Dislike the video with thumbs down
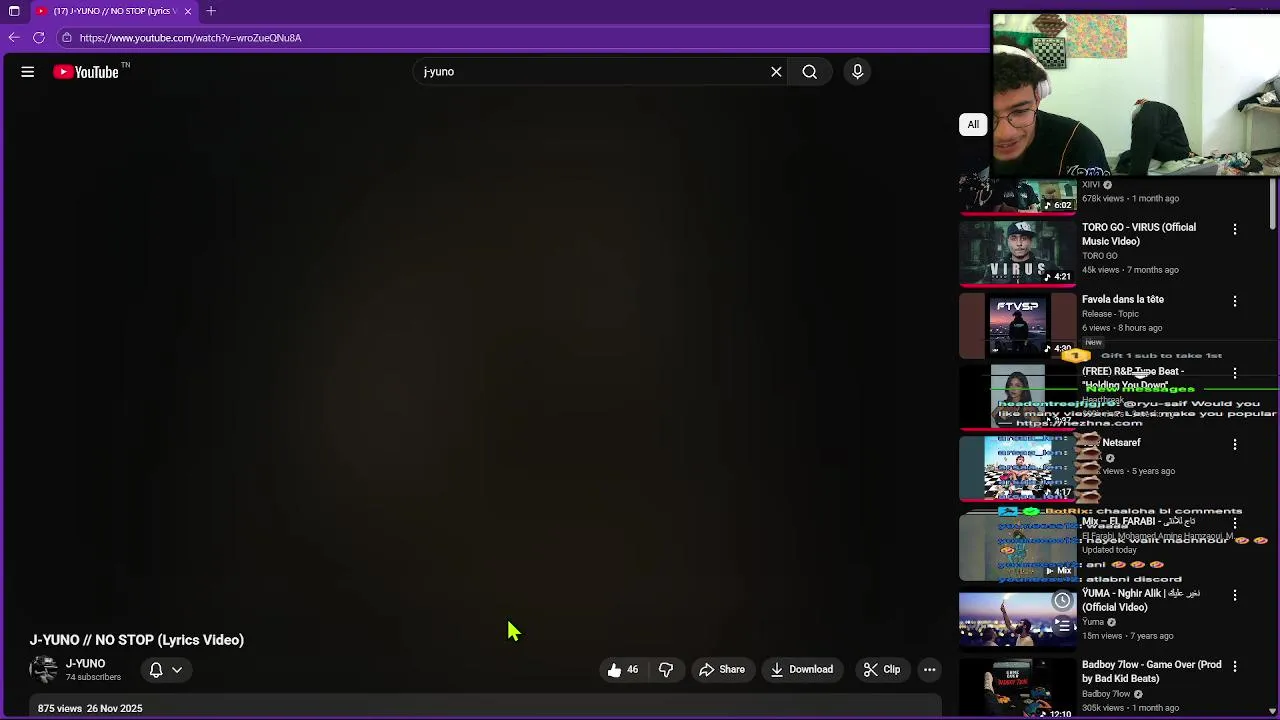This screenshot has height=720, width=1280. (666, 670)
